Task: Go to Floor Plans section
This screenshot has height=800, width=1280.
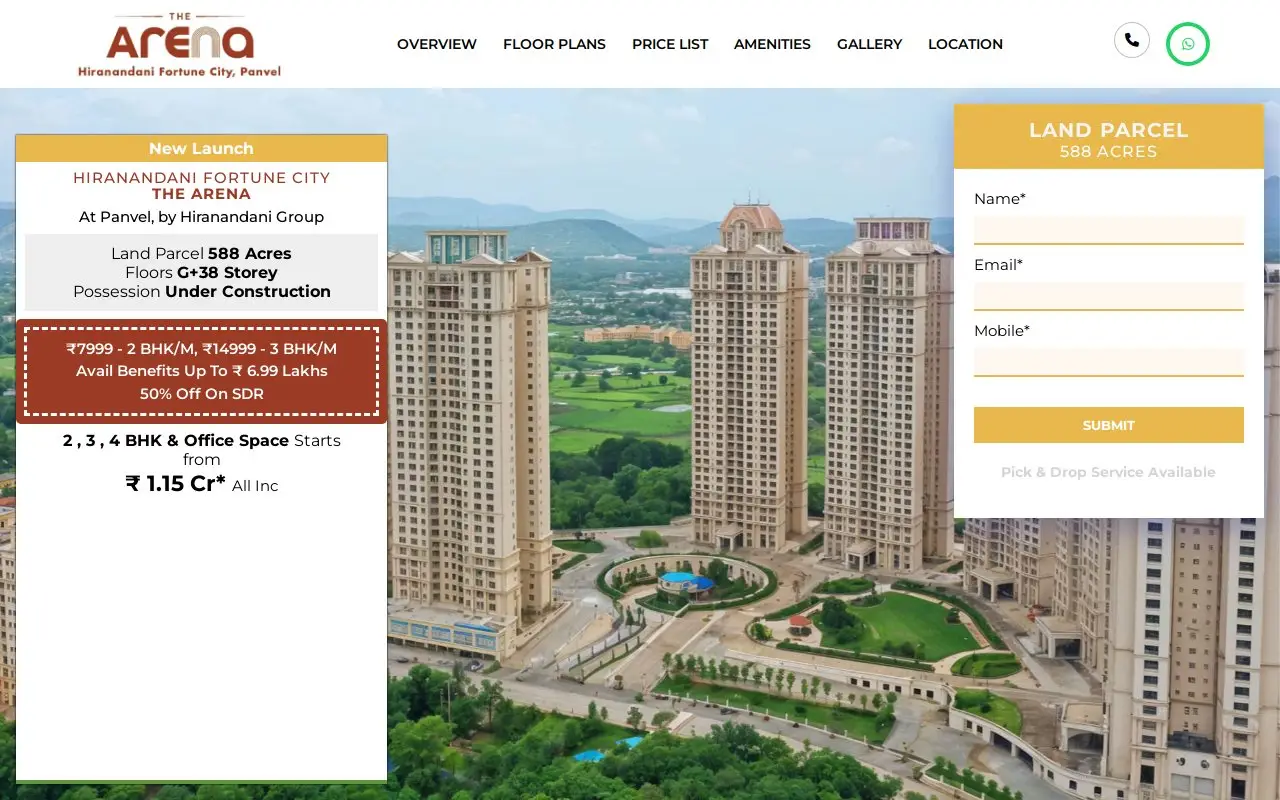Action: coord(554,44)
